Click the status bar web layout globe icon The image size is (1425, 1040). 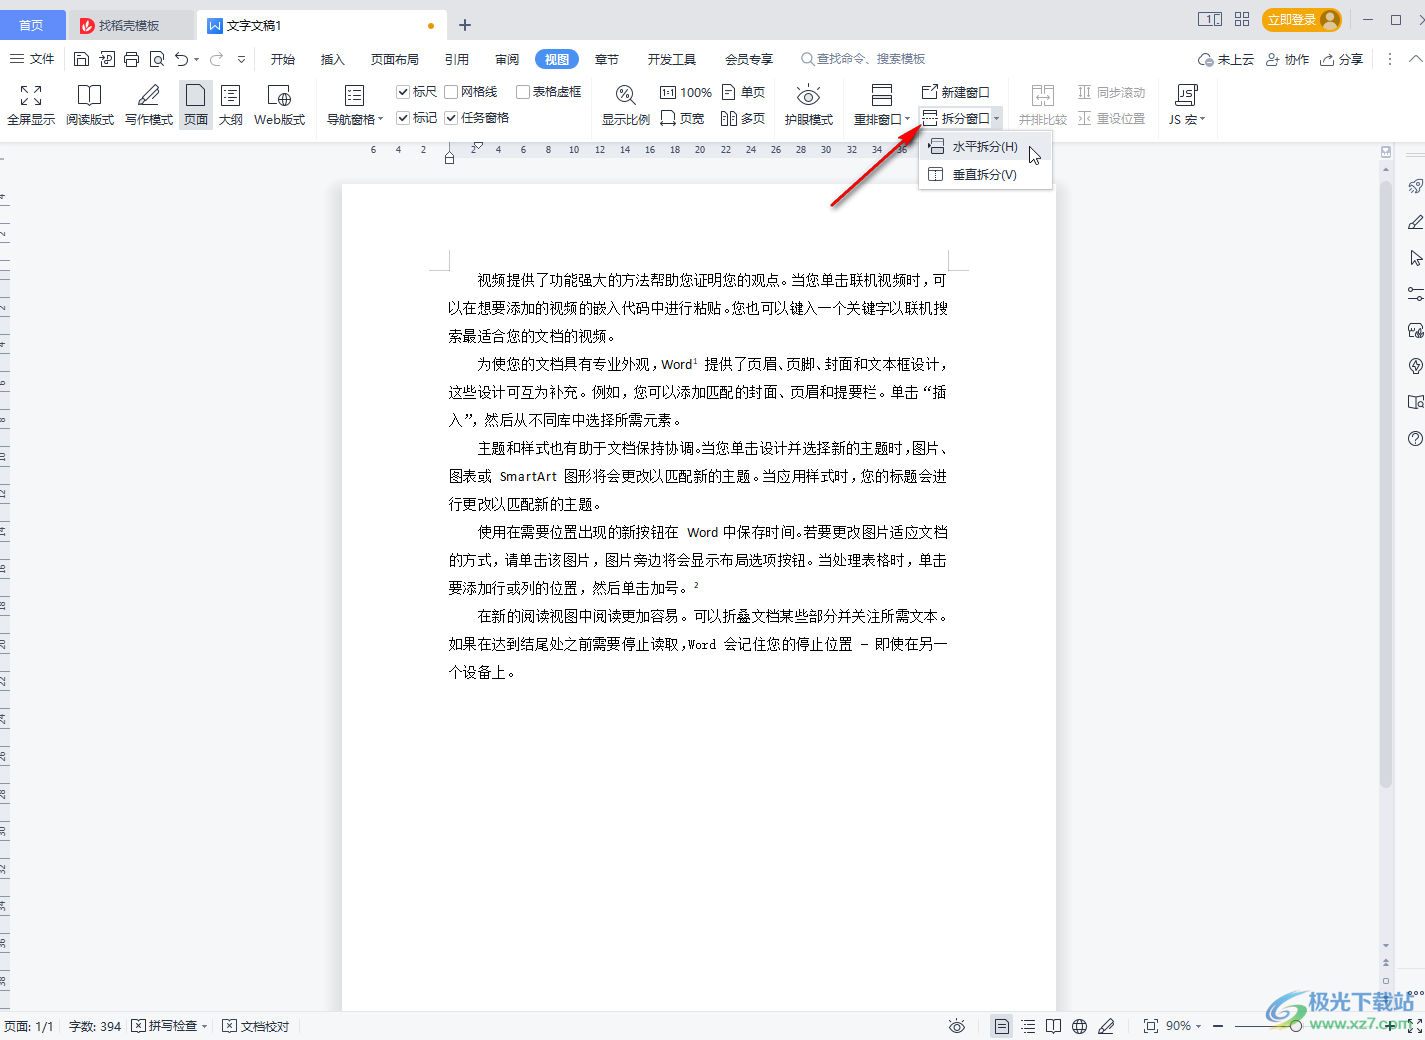pyautogui.click(x=1080, y=1026)
